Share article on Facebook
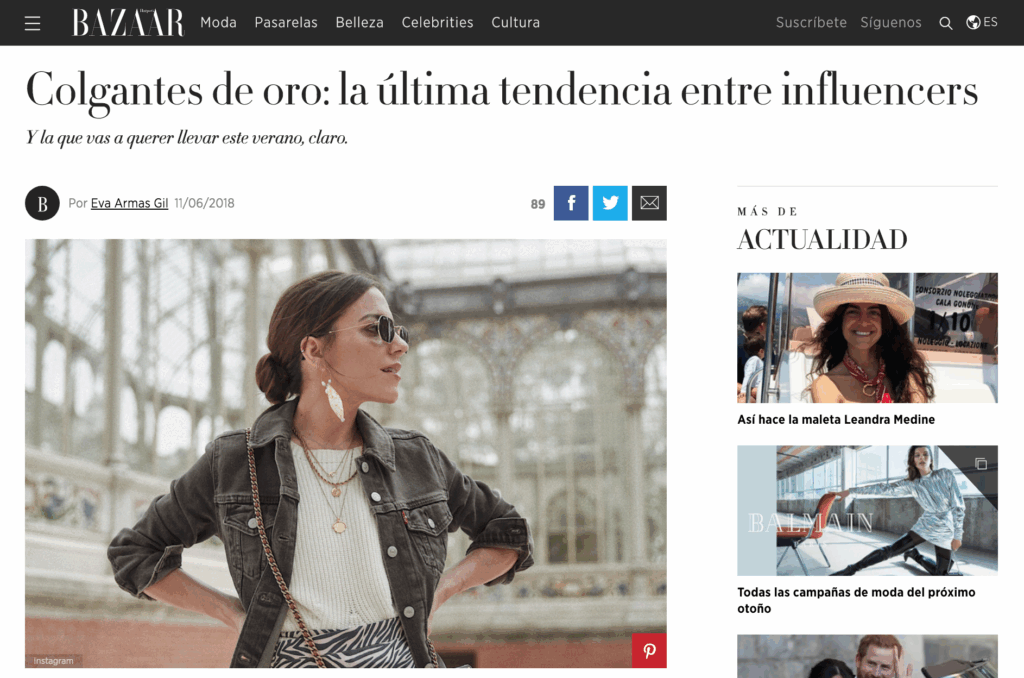 571,203
